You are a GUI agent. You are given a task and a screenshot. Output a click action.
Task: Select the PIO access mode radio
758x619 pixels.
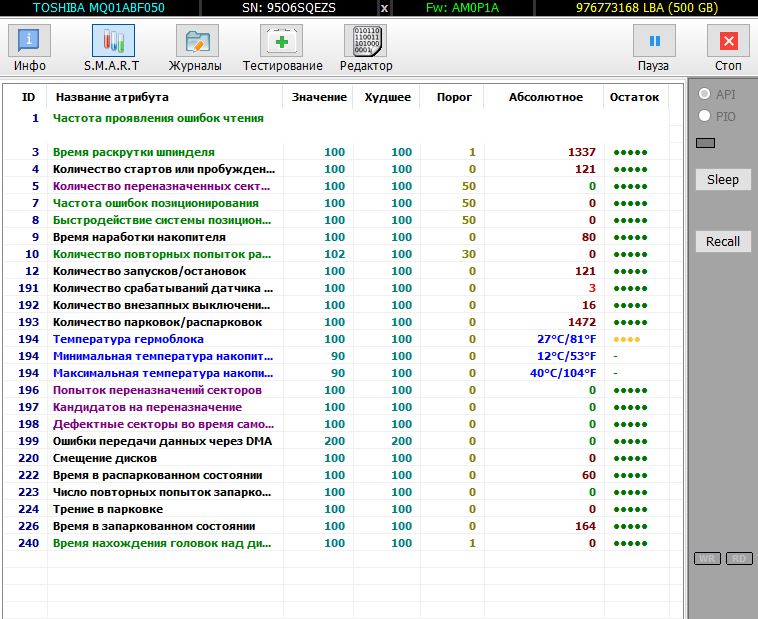pos(704,116)
